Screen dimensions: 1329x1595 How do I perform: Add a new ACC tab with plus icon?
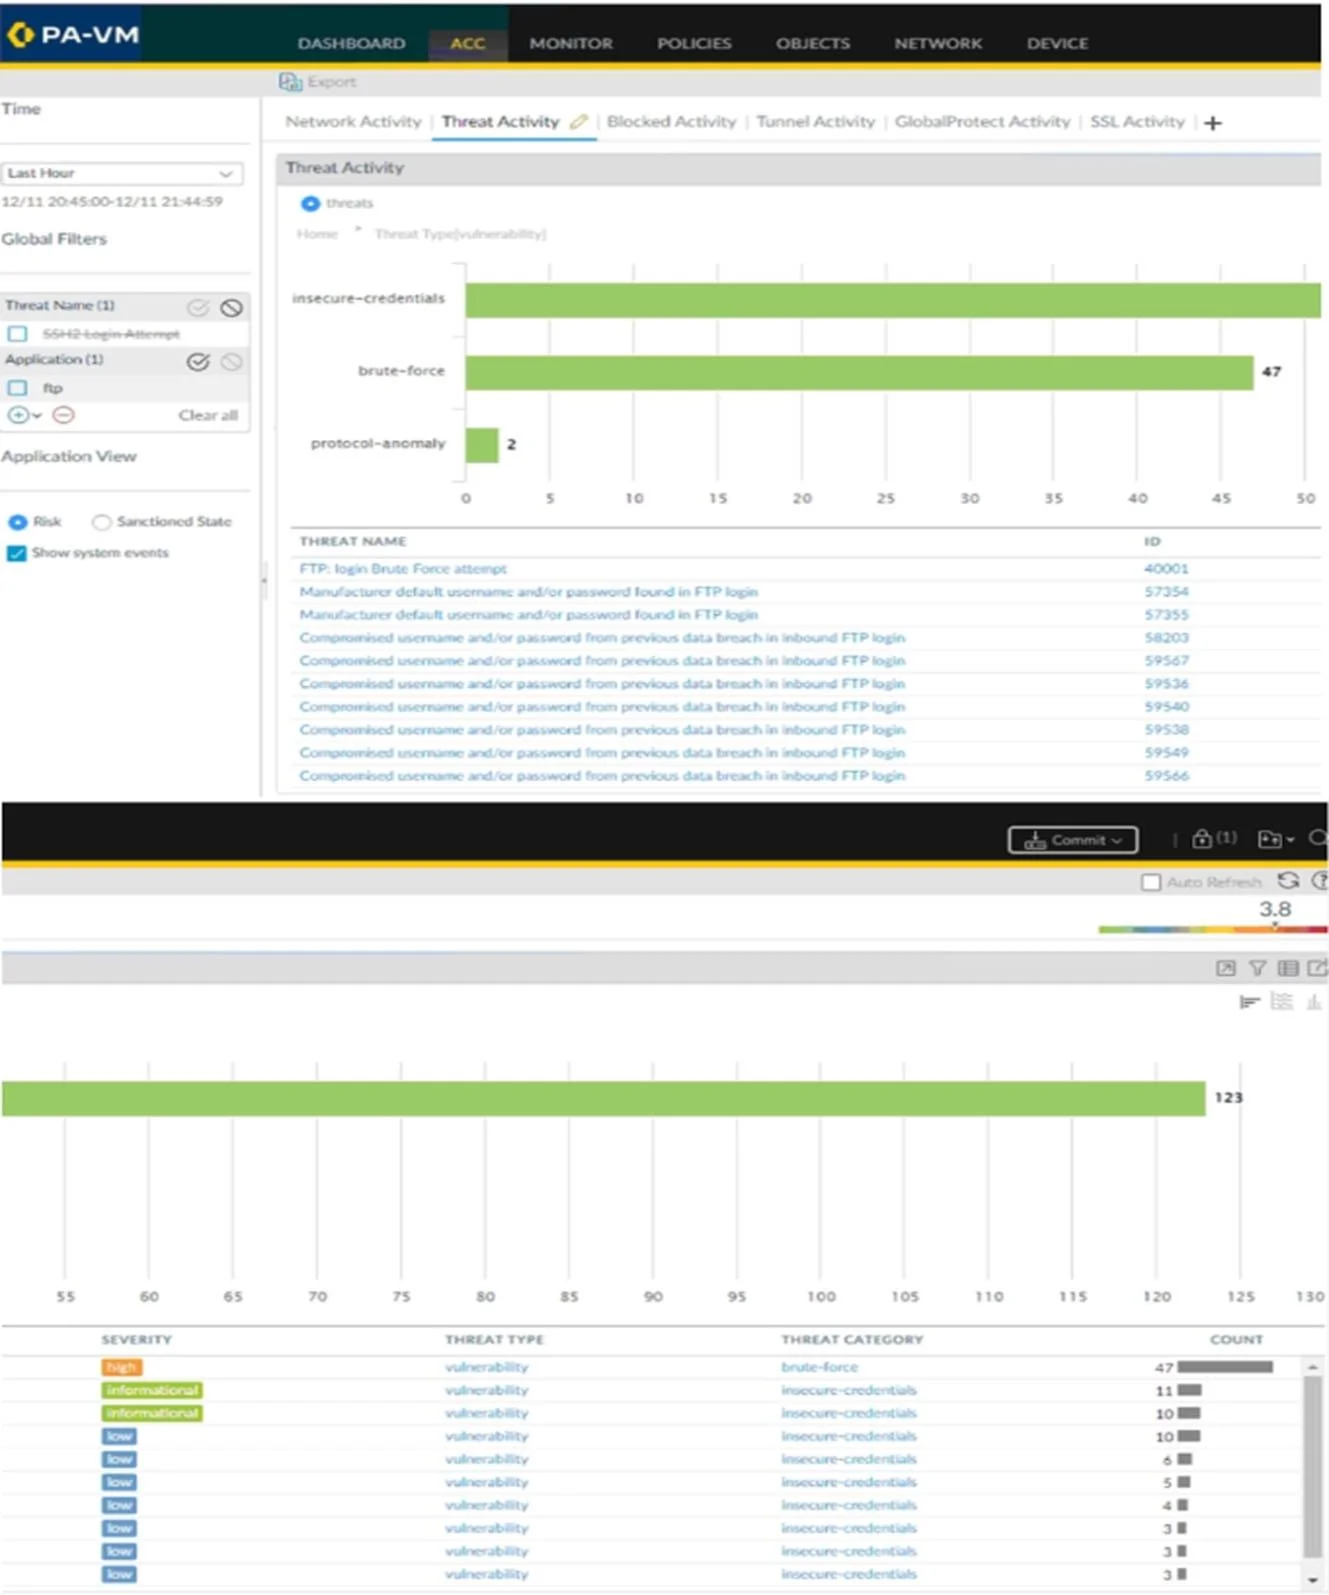[1213, 123]
